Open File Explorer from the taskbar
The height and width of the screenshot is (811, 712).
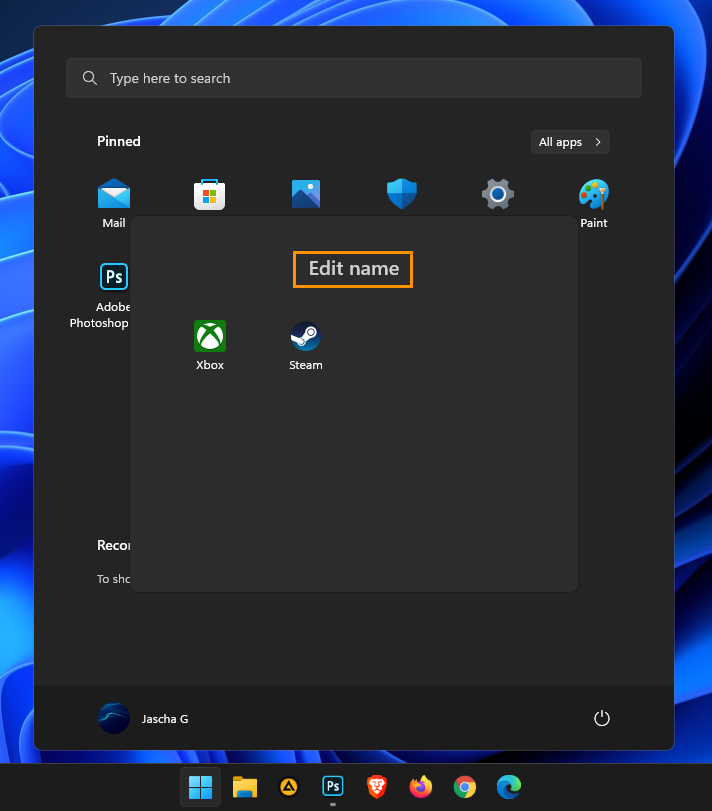pos(245,787)
